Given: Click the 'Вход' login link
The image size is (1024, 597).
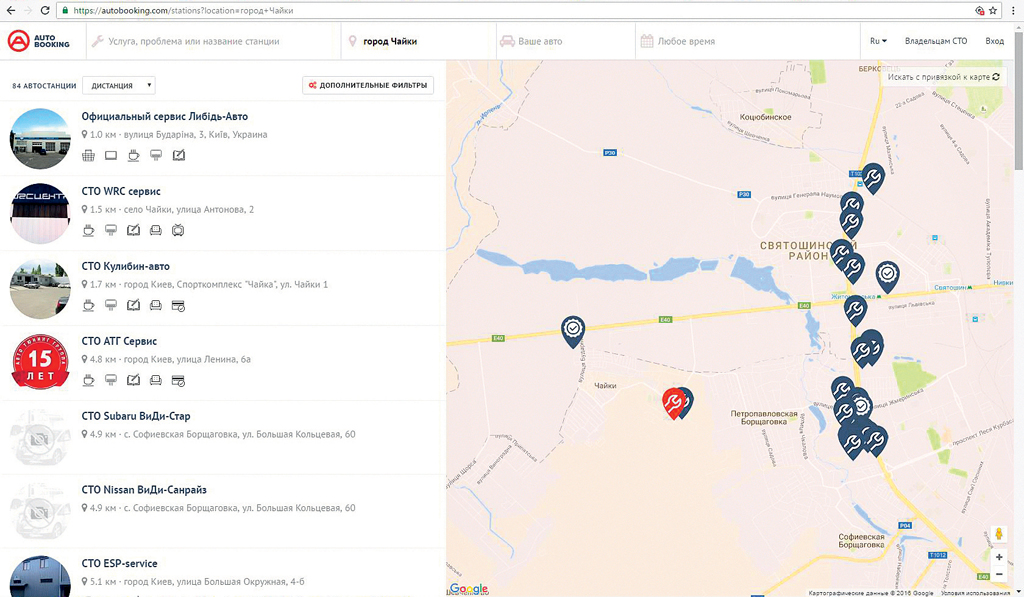Looking at the screenshot, I should (x=994, y=41).
